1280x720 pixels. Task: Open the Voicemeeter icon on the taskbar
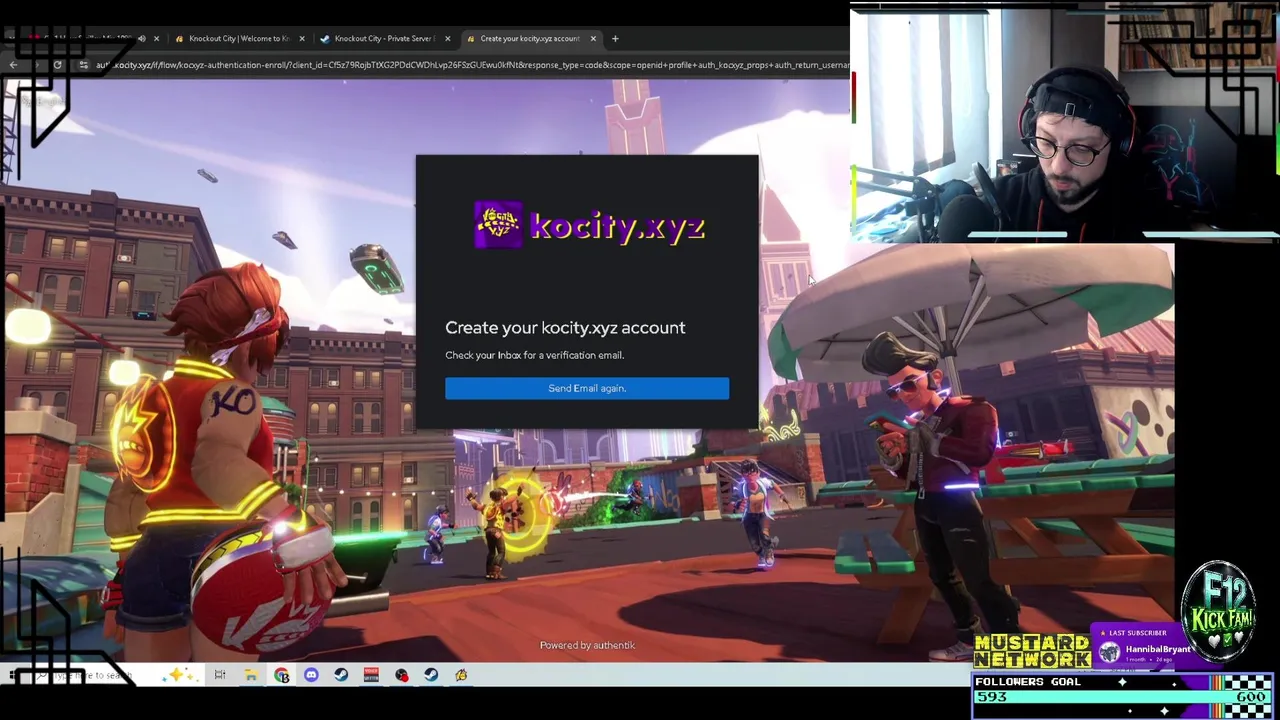(x=371, y=675)
